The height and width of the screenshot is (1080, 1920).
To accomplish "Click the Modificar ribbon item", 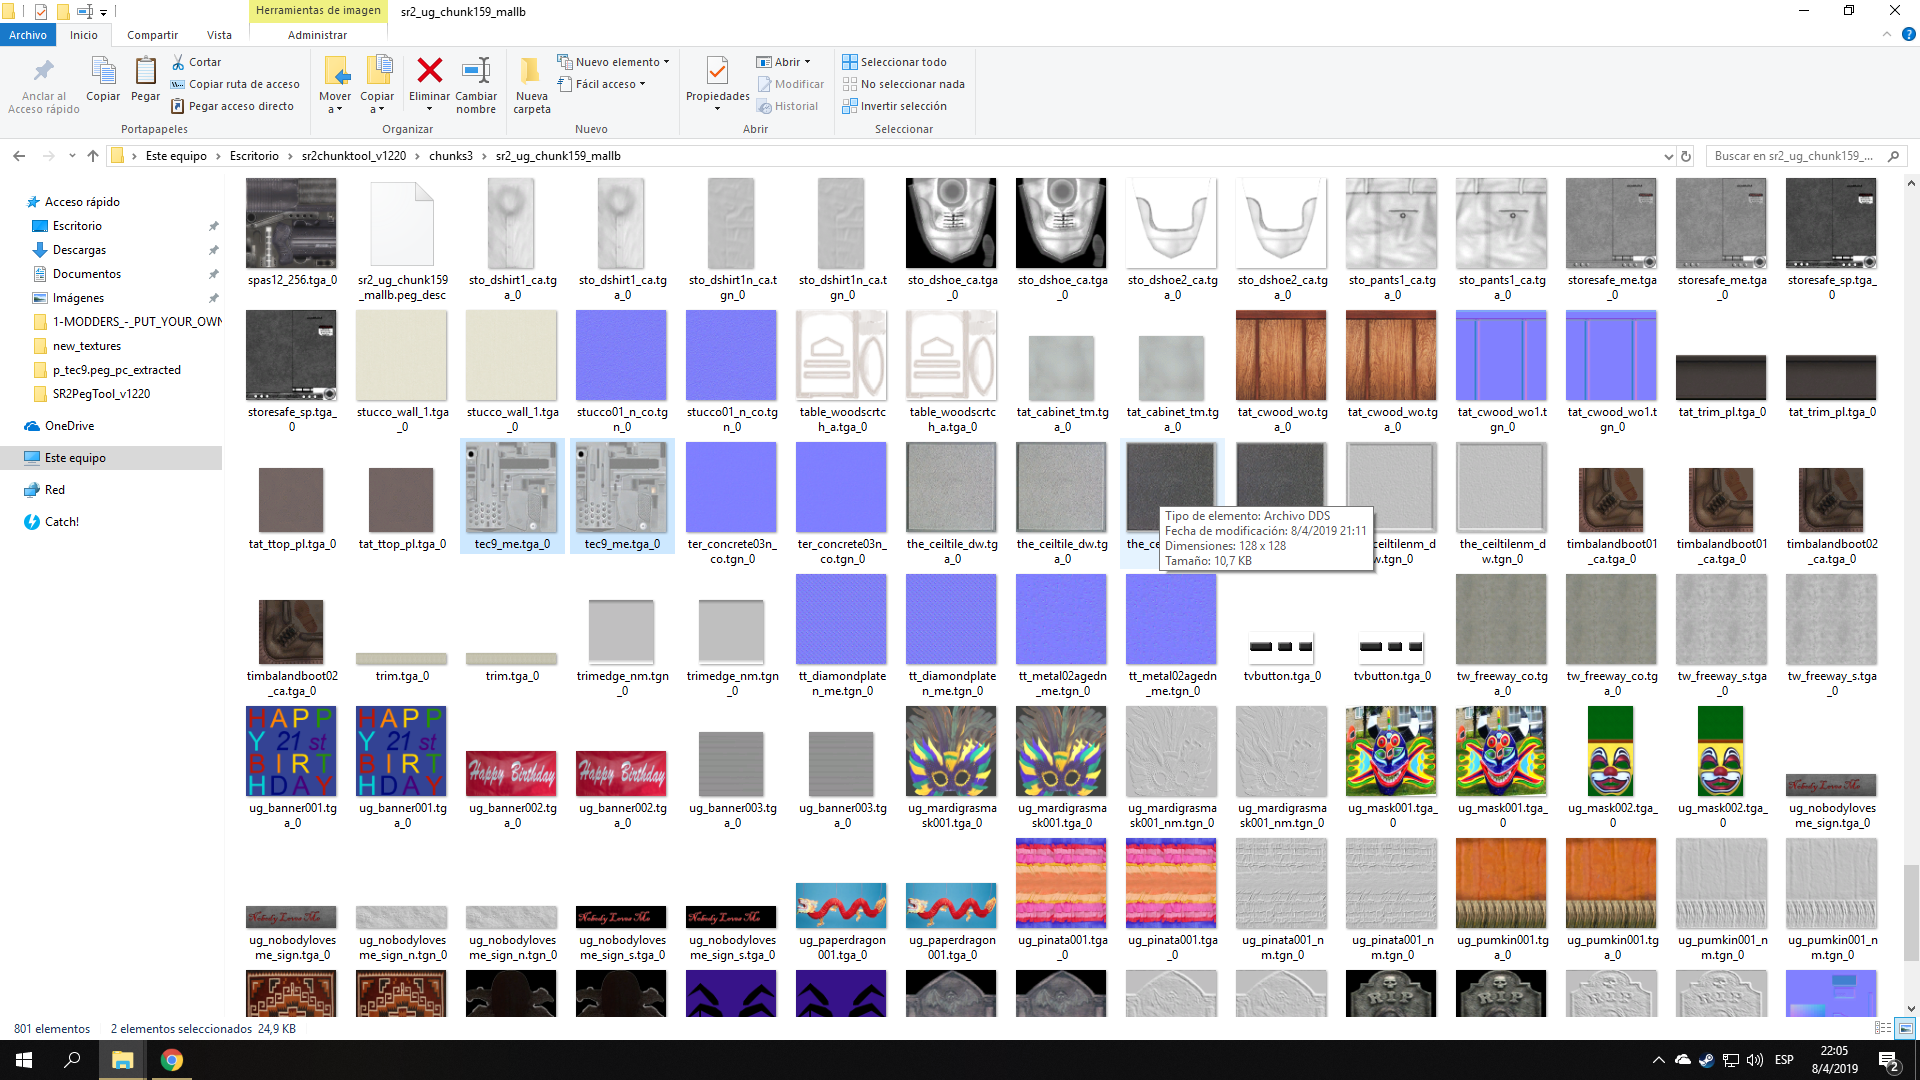I will pos(790,84).
